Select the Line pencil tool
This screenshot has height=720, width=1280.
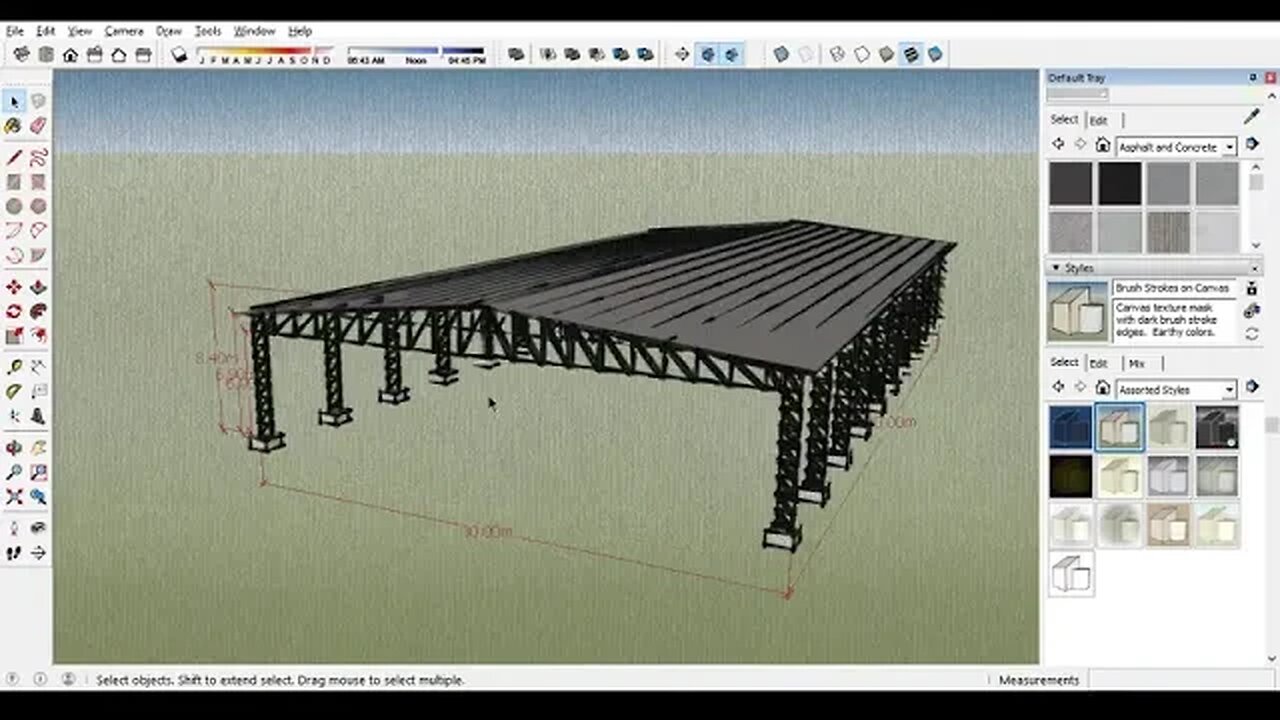click(x=14, y=158)
